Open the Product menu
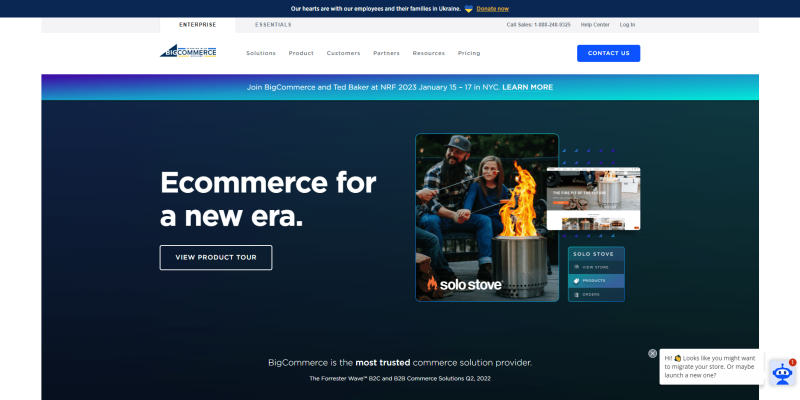The height and width of the screenshot is (400, 800). [301, 53]
